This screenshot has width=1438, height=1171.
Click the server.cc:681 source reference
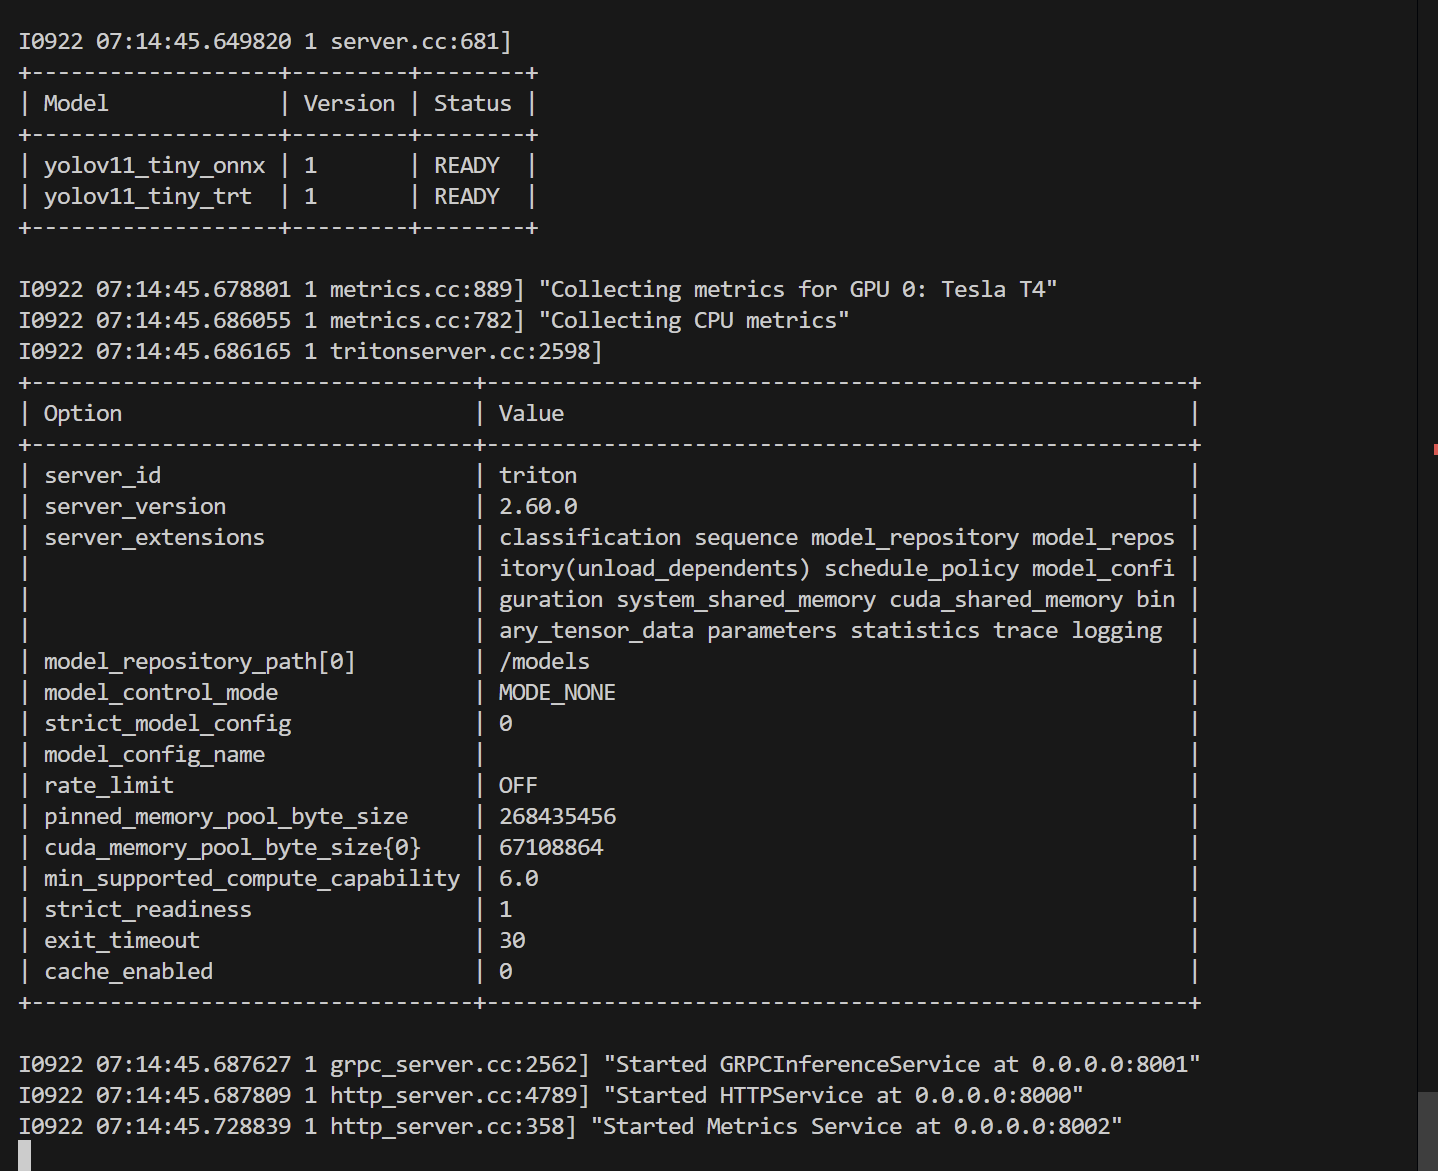tap(414, 42)
